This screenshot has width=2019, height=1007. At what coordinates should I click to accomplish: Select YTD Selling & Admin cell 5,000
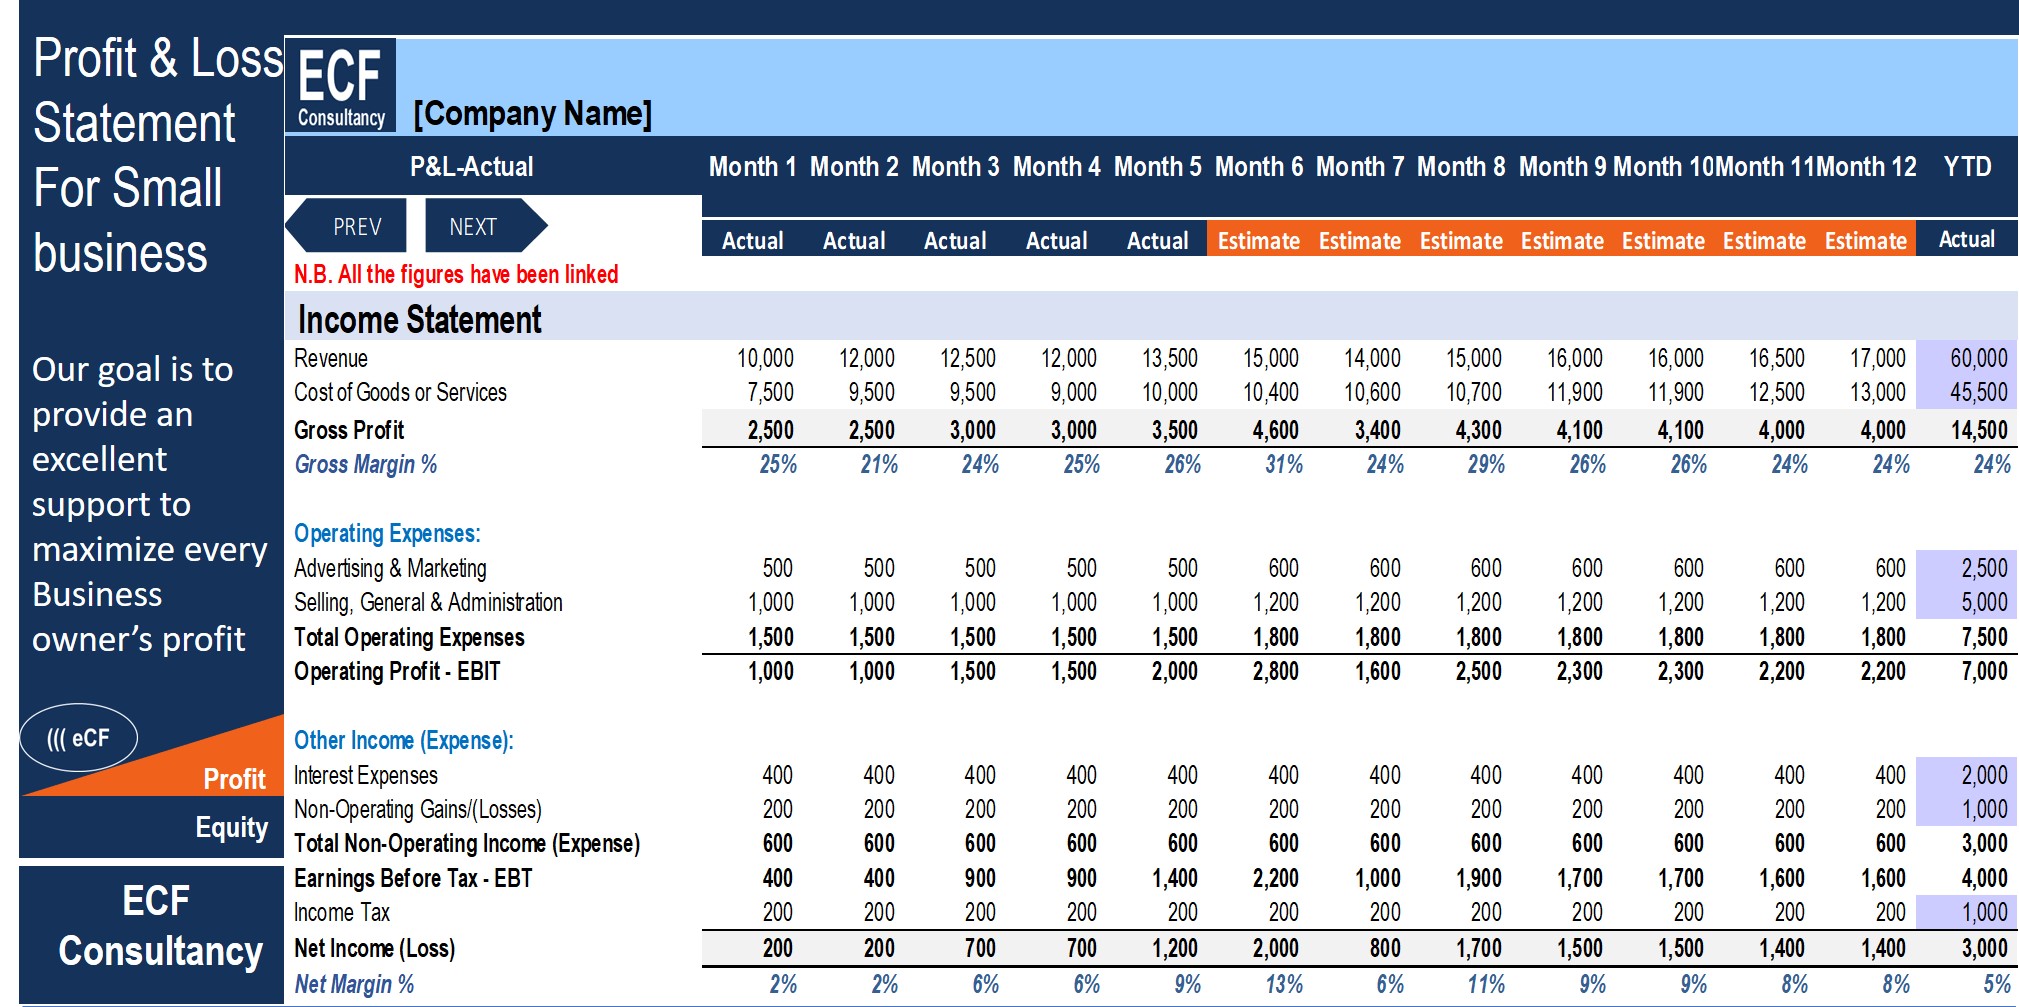coord(1984,603)
